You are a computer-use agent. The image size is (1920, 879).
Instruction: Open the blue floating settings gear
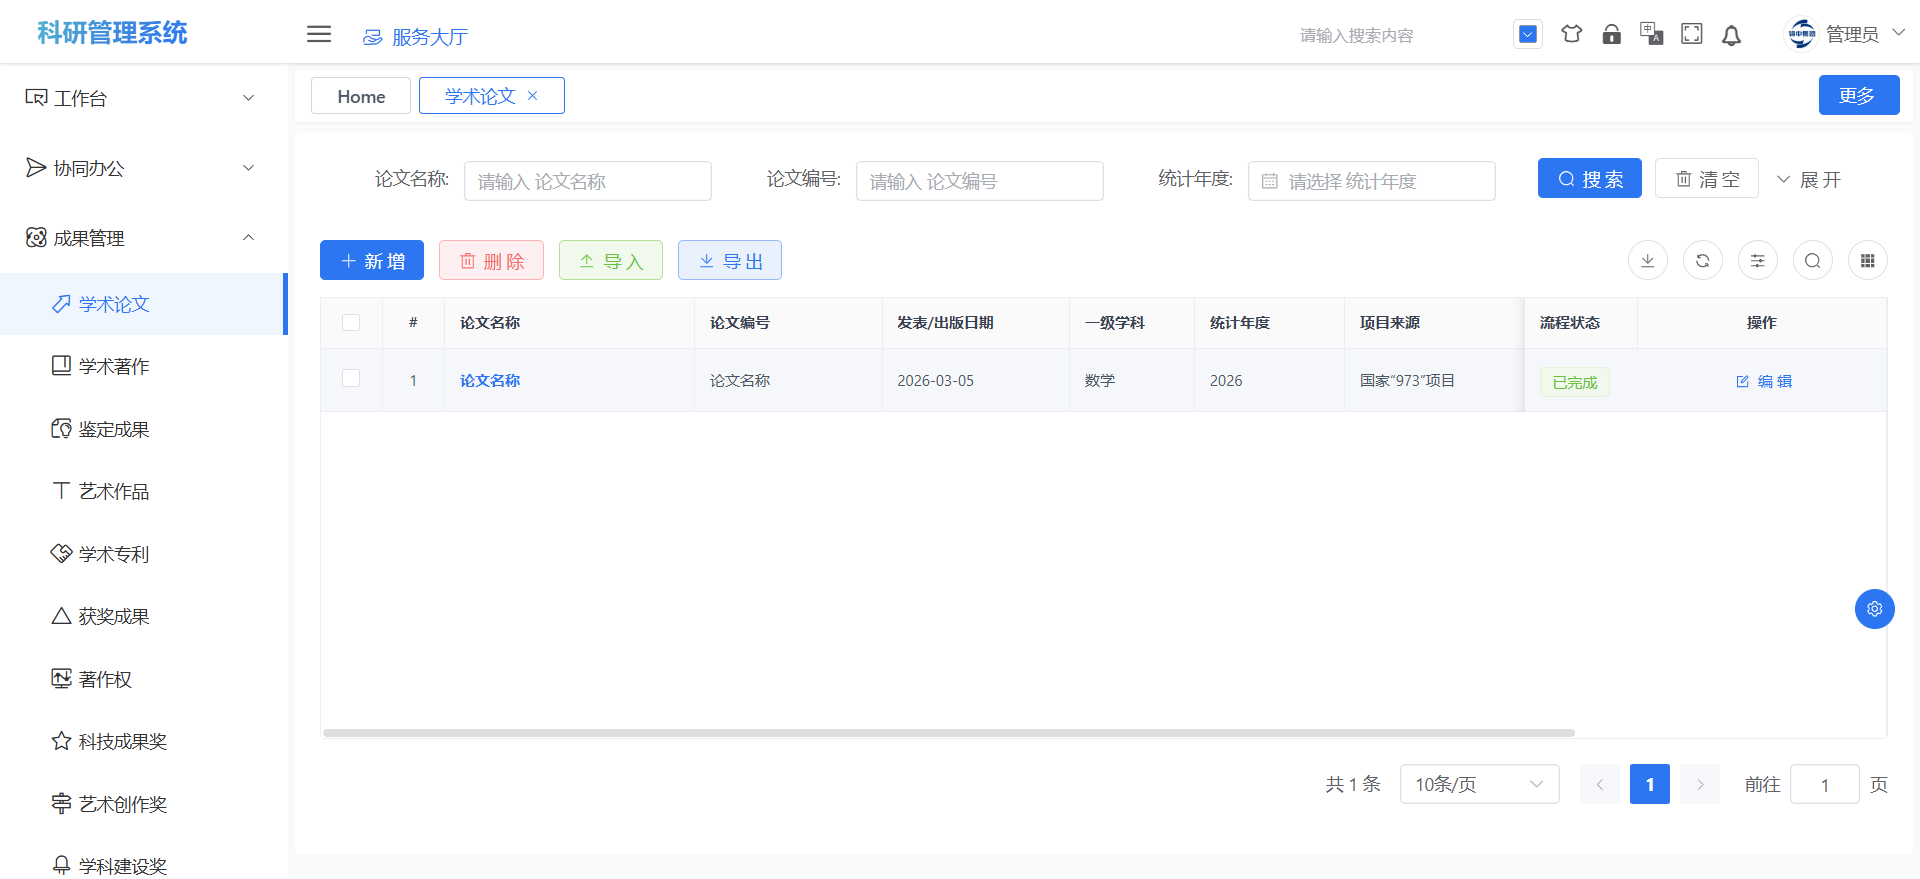[1874, 609]
